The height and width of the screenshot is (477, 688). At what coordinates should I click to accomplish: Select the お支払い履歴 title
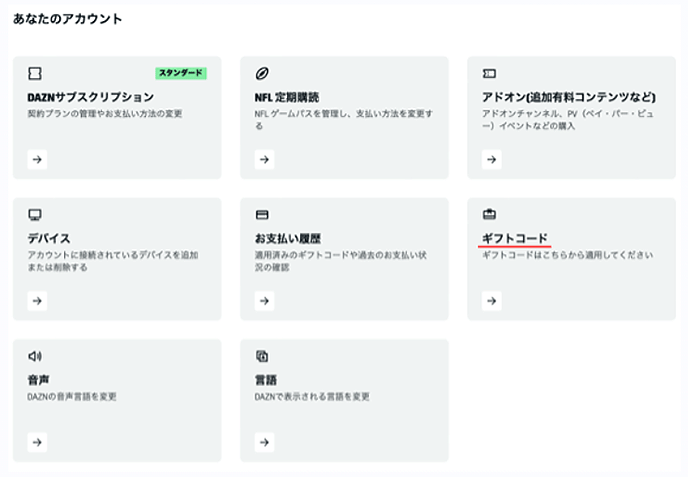pos(288,238)
